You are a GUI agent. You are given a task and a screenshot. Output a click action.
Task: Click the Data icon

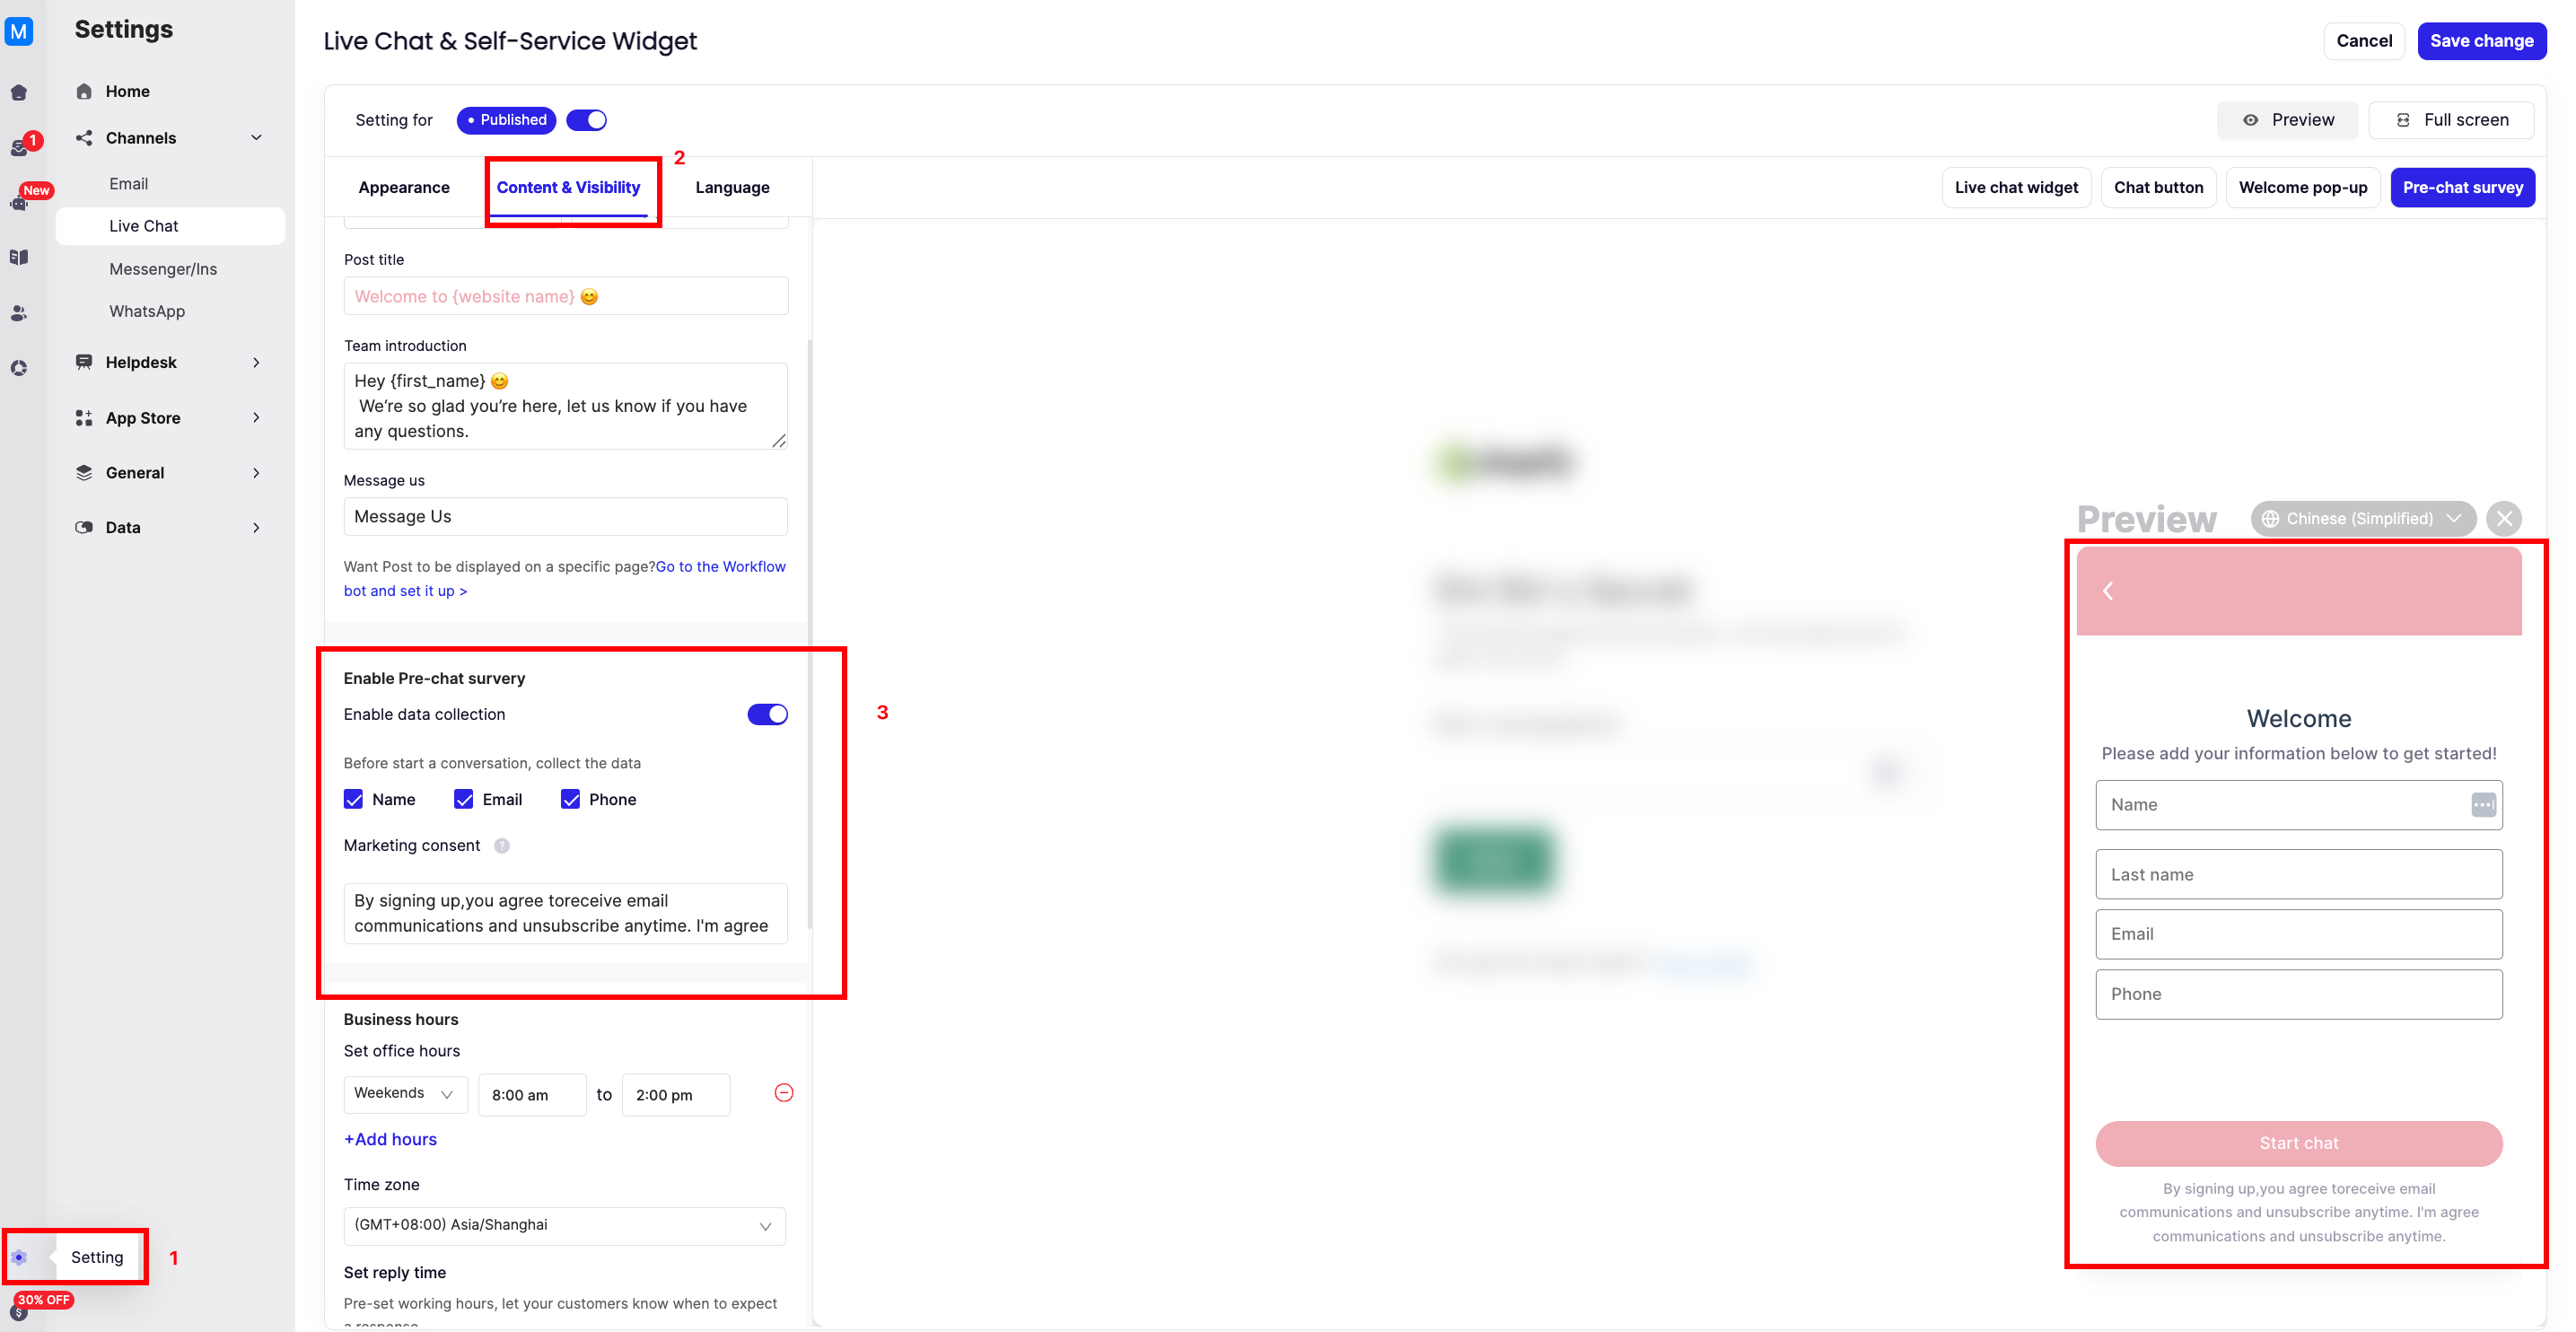pos(84,527)
